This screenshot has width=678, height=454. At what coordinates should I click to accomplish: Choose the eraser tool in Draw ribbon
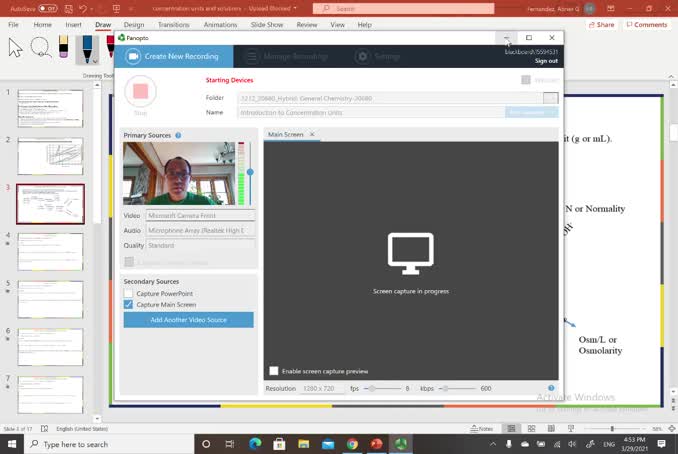click(x=64, y=47)
